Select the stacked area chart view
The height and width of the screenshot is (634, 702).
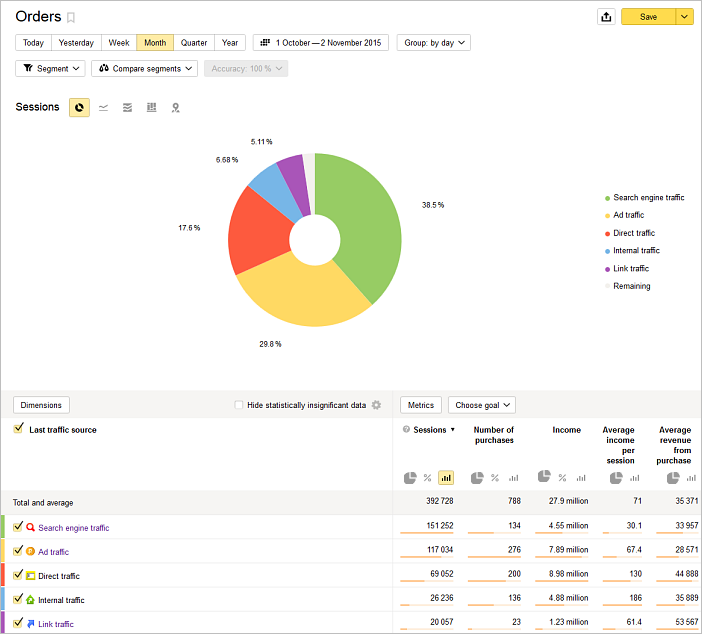click(x=127, y=107)
